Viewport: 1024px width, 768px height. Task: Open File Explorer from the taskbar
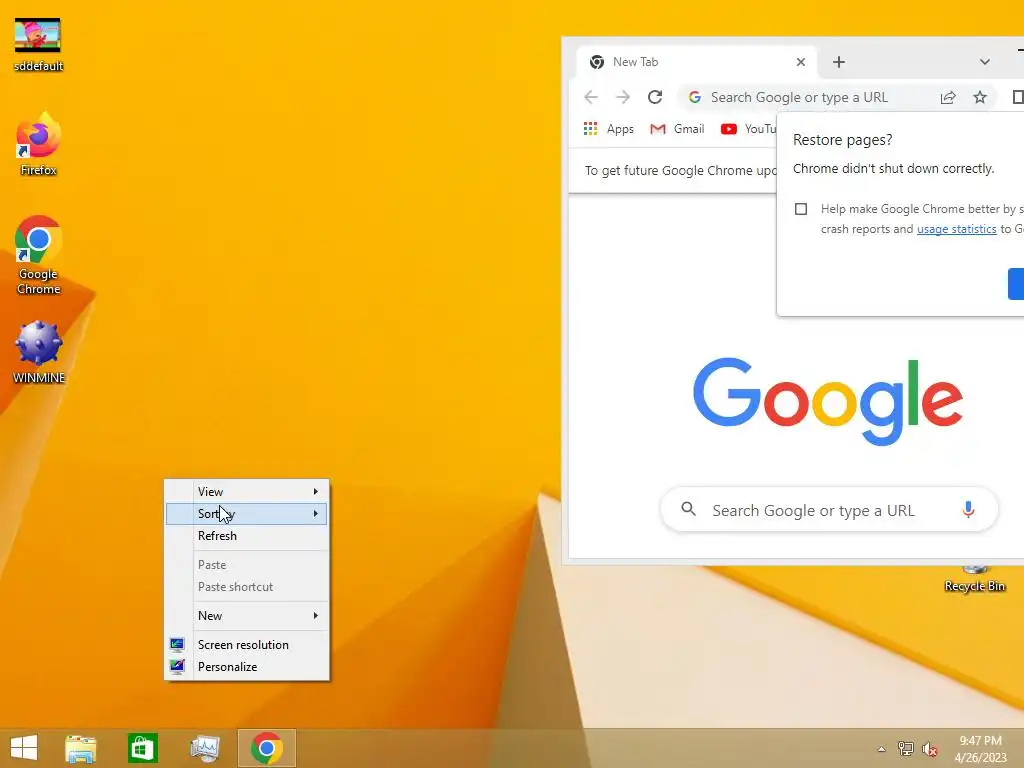tap(80, 748)
